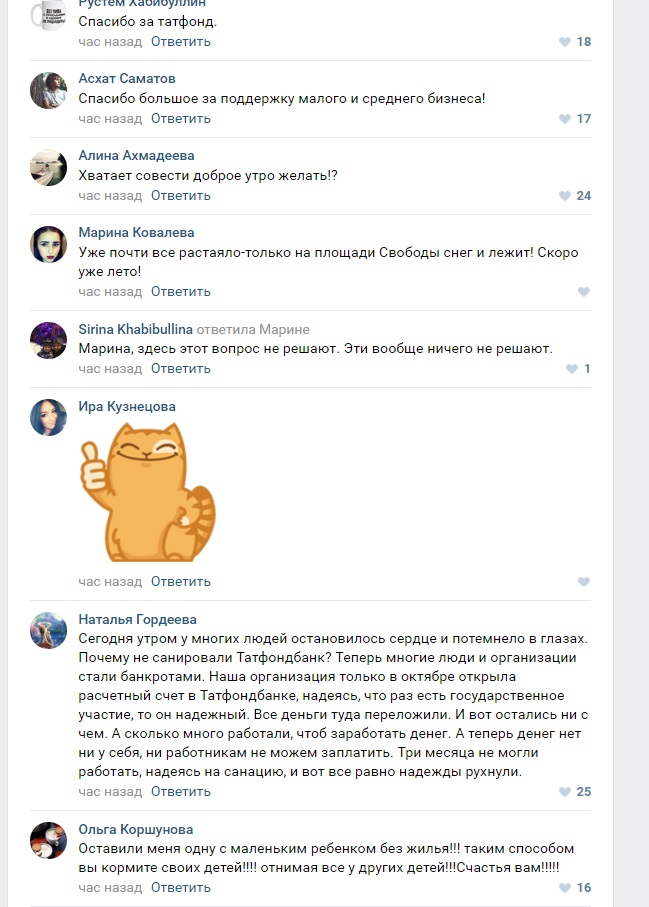Open Ольга Коршунова's profile name
The height and width of the screenshot is (907, 649).
[x=136, y=829]
